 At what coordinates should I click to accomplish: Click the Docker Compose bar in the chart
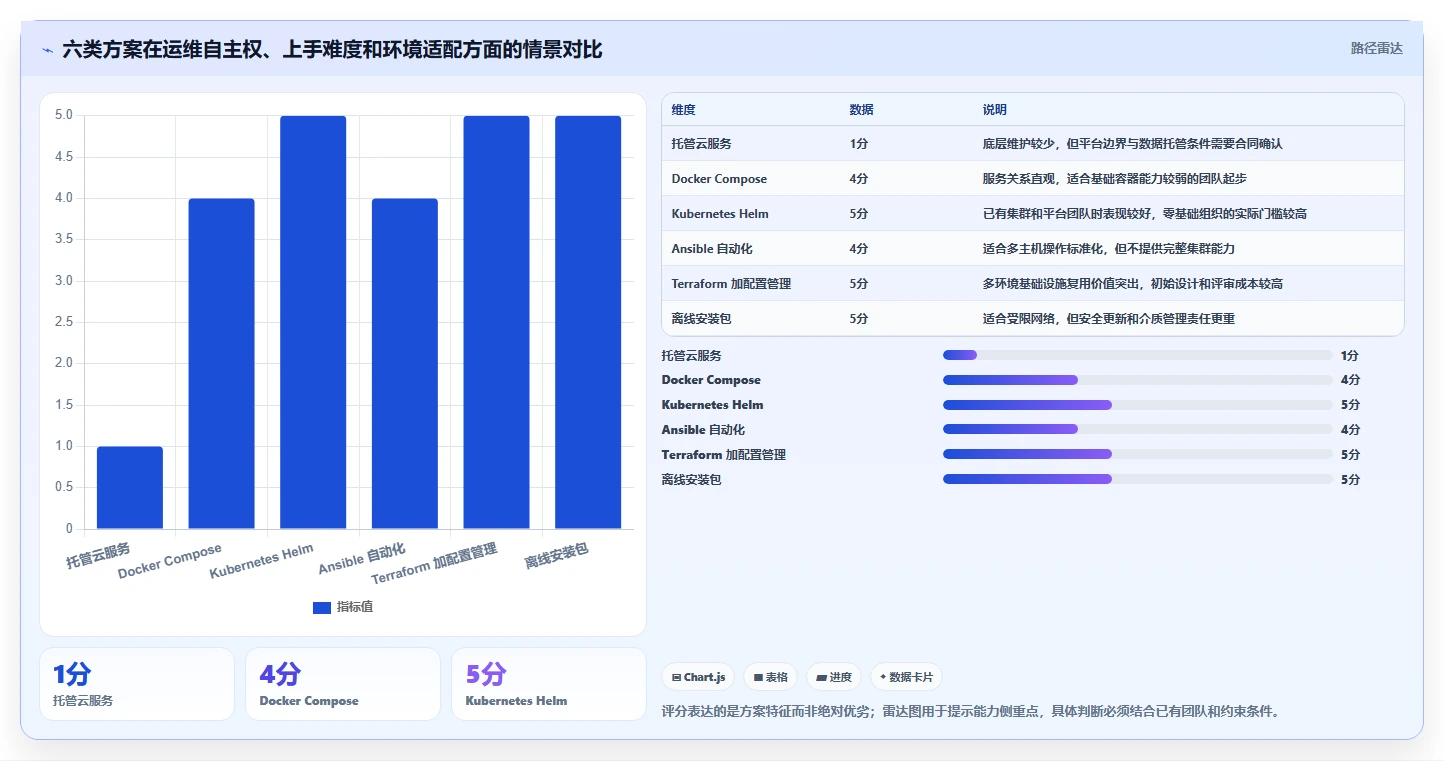pos(221,363)
